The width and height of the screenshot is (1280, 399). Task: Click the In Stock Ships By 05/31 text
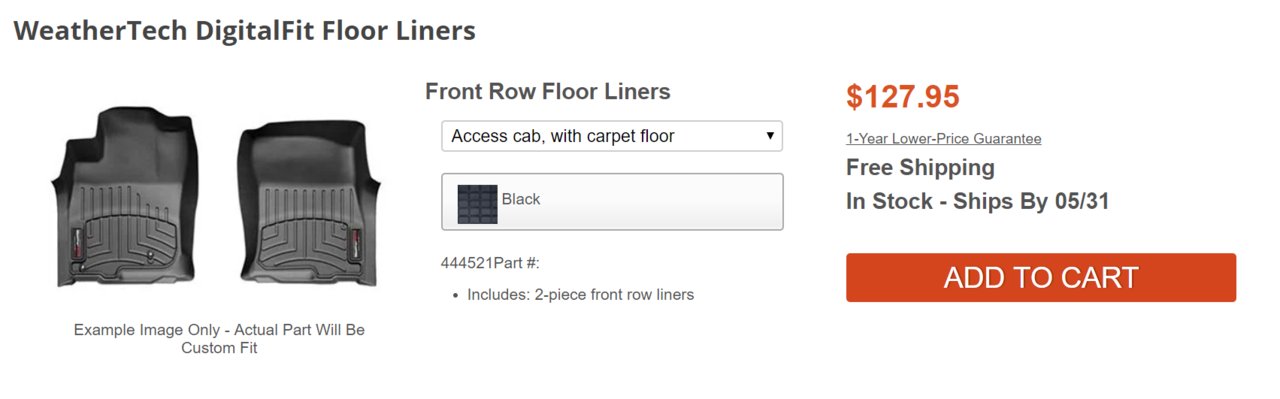click(978, 201)
